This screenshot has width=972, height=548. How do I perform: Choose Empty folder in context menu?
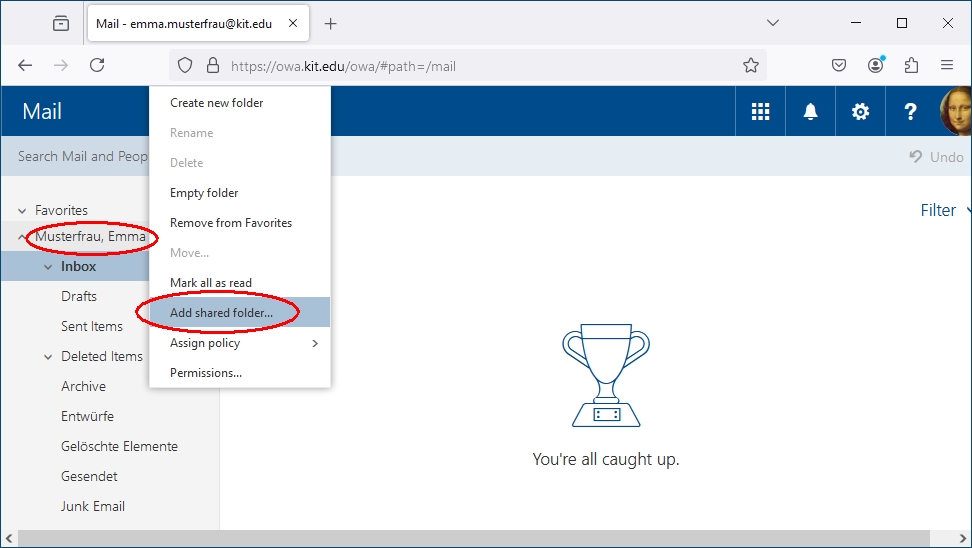[x=239, y=193]
